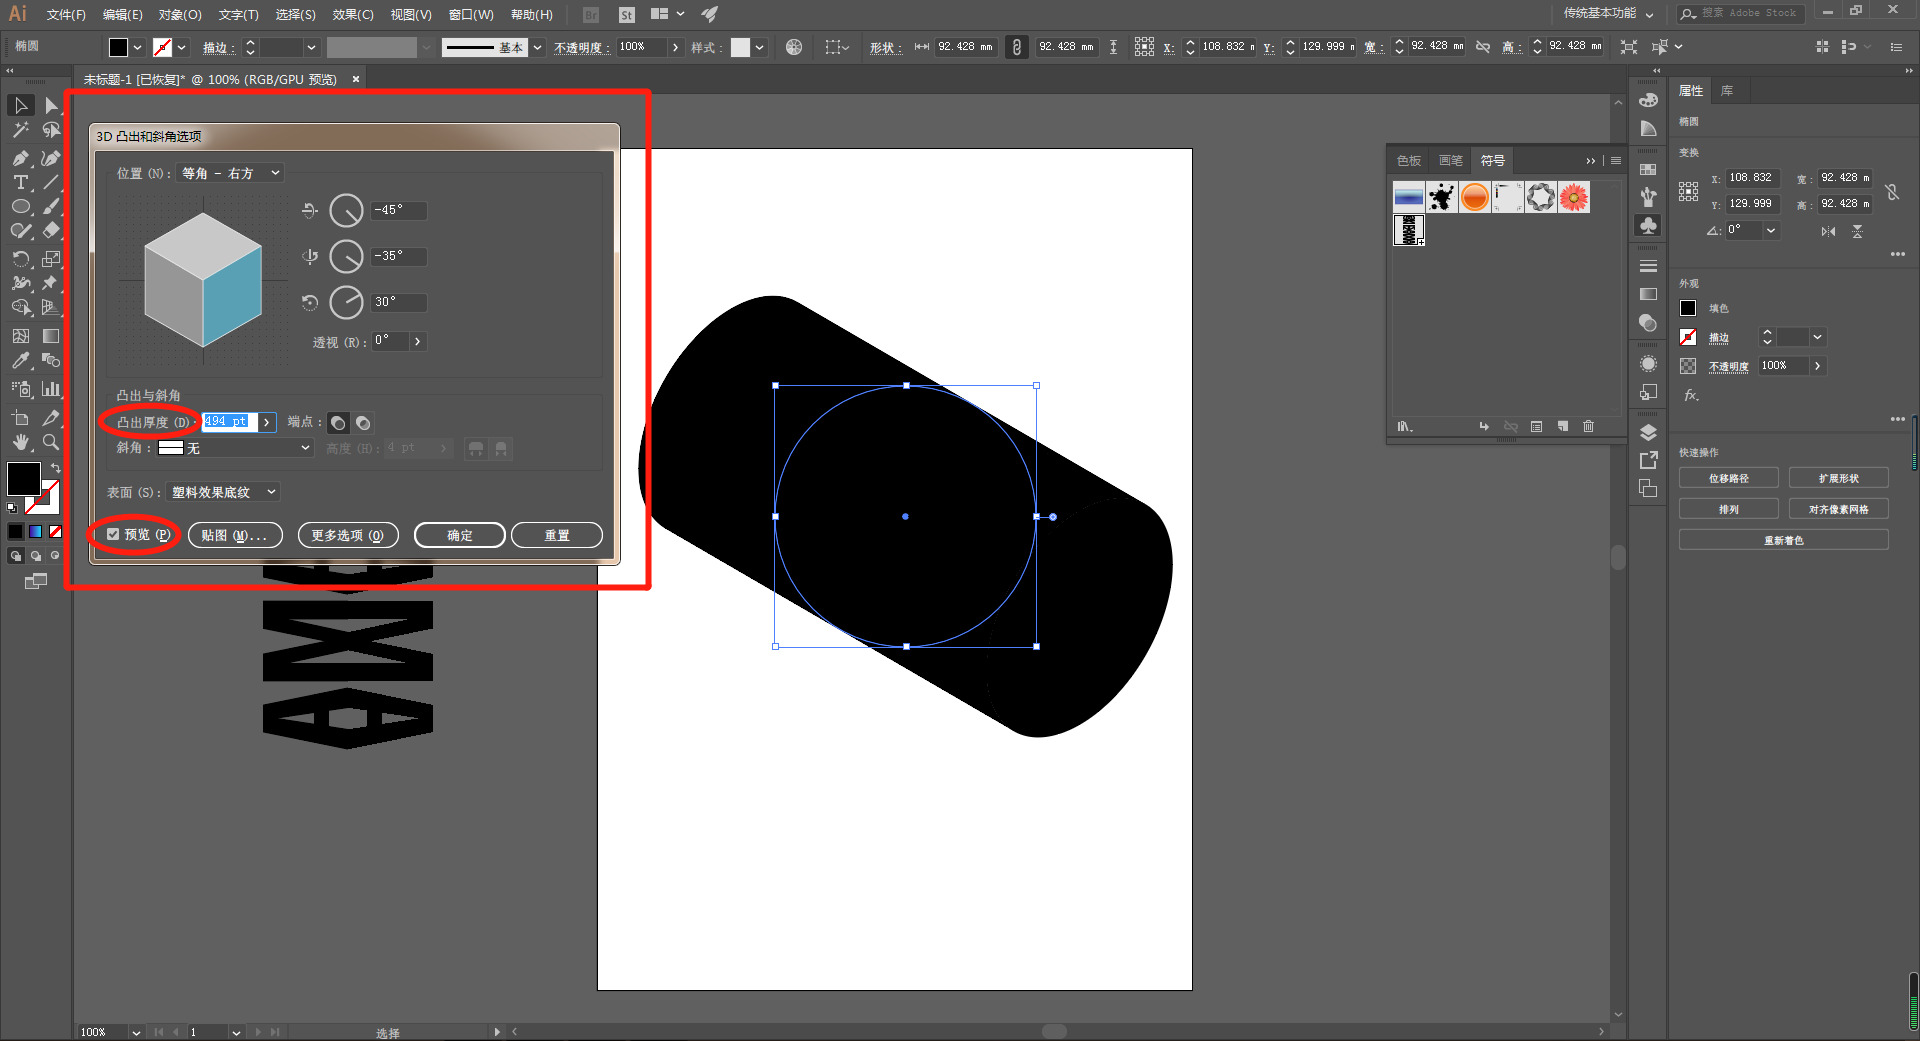This screenshot has width=1920, height=1041.
Task: Expand the 表面 surface shading dropdown
Action: [224, 492]
